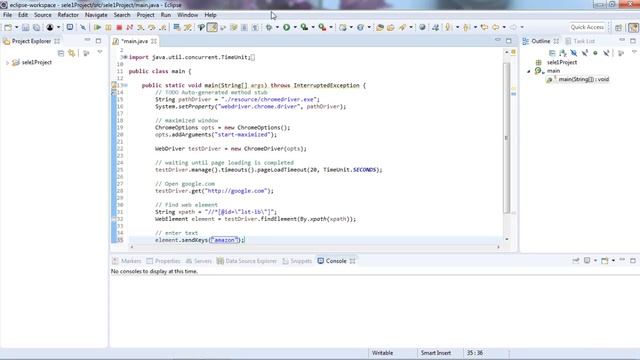Click the Suspend debug pause icon
This screenshot has width=640, height=360.
[108, 27]
